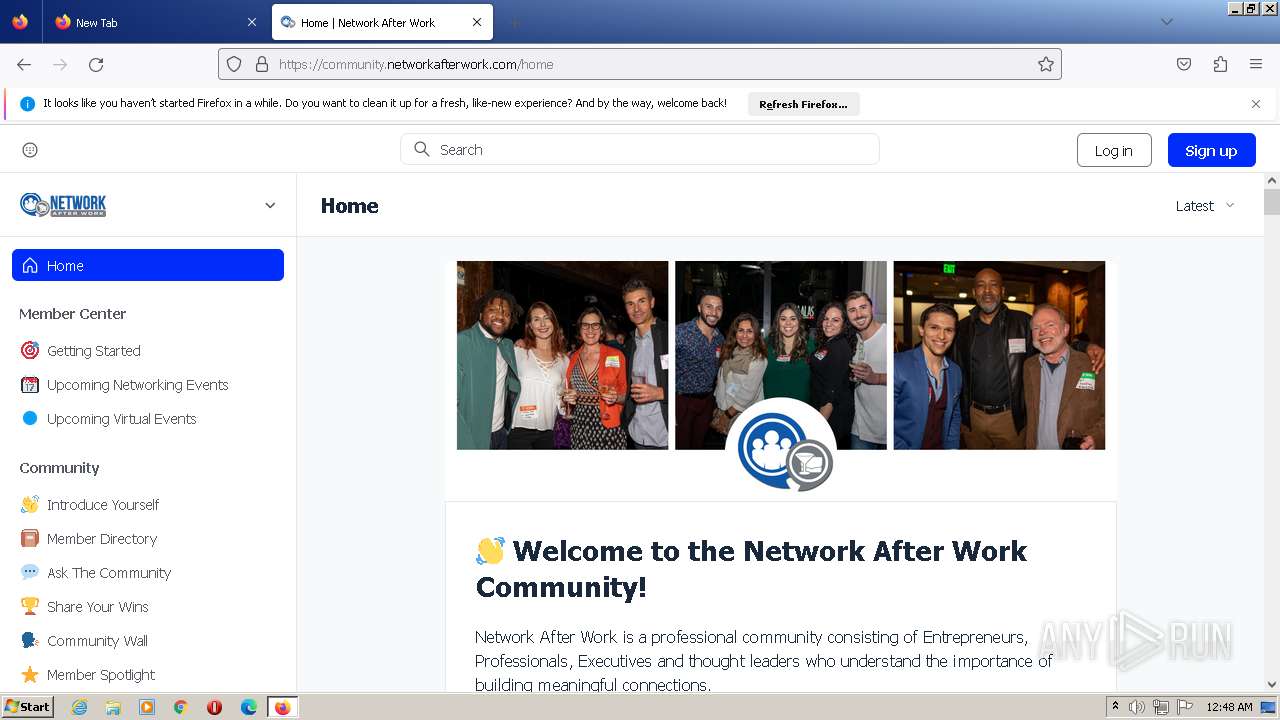Click Refresh Firefox button
This screenshot has width=1280, height=720.
[x=803, y=104]
